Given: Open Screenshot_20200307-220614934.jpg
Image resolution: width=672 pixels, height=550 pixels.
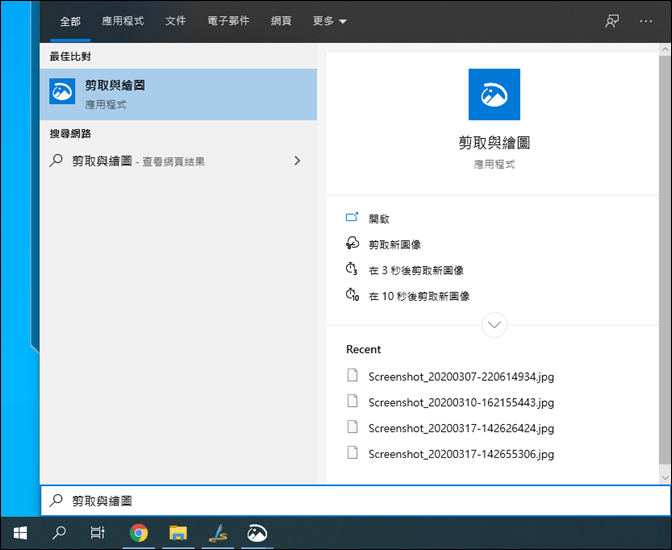Looking at the screenshot, I should pyautogui.click(x=461, y=377).
